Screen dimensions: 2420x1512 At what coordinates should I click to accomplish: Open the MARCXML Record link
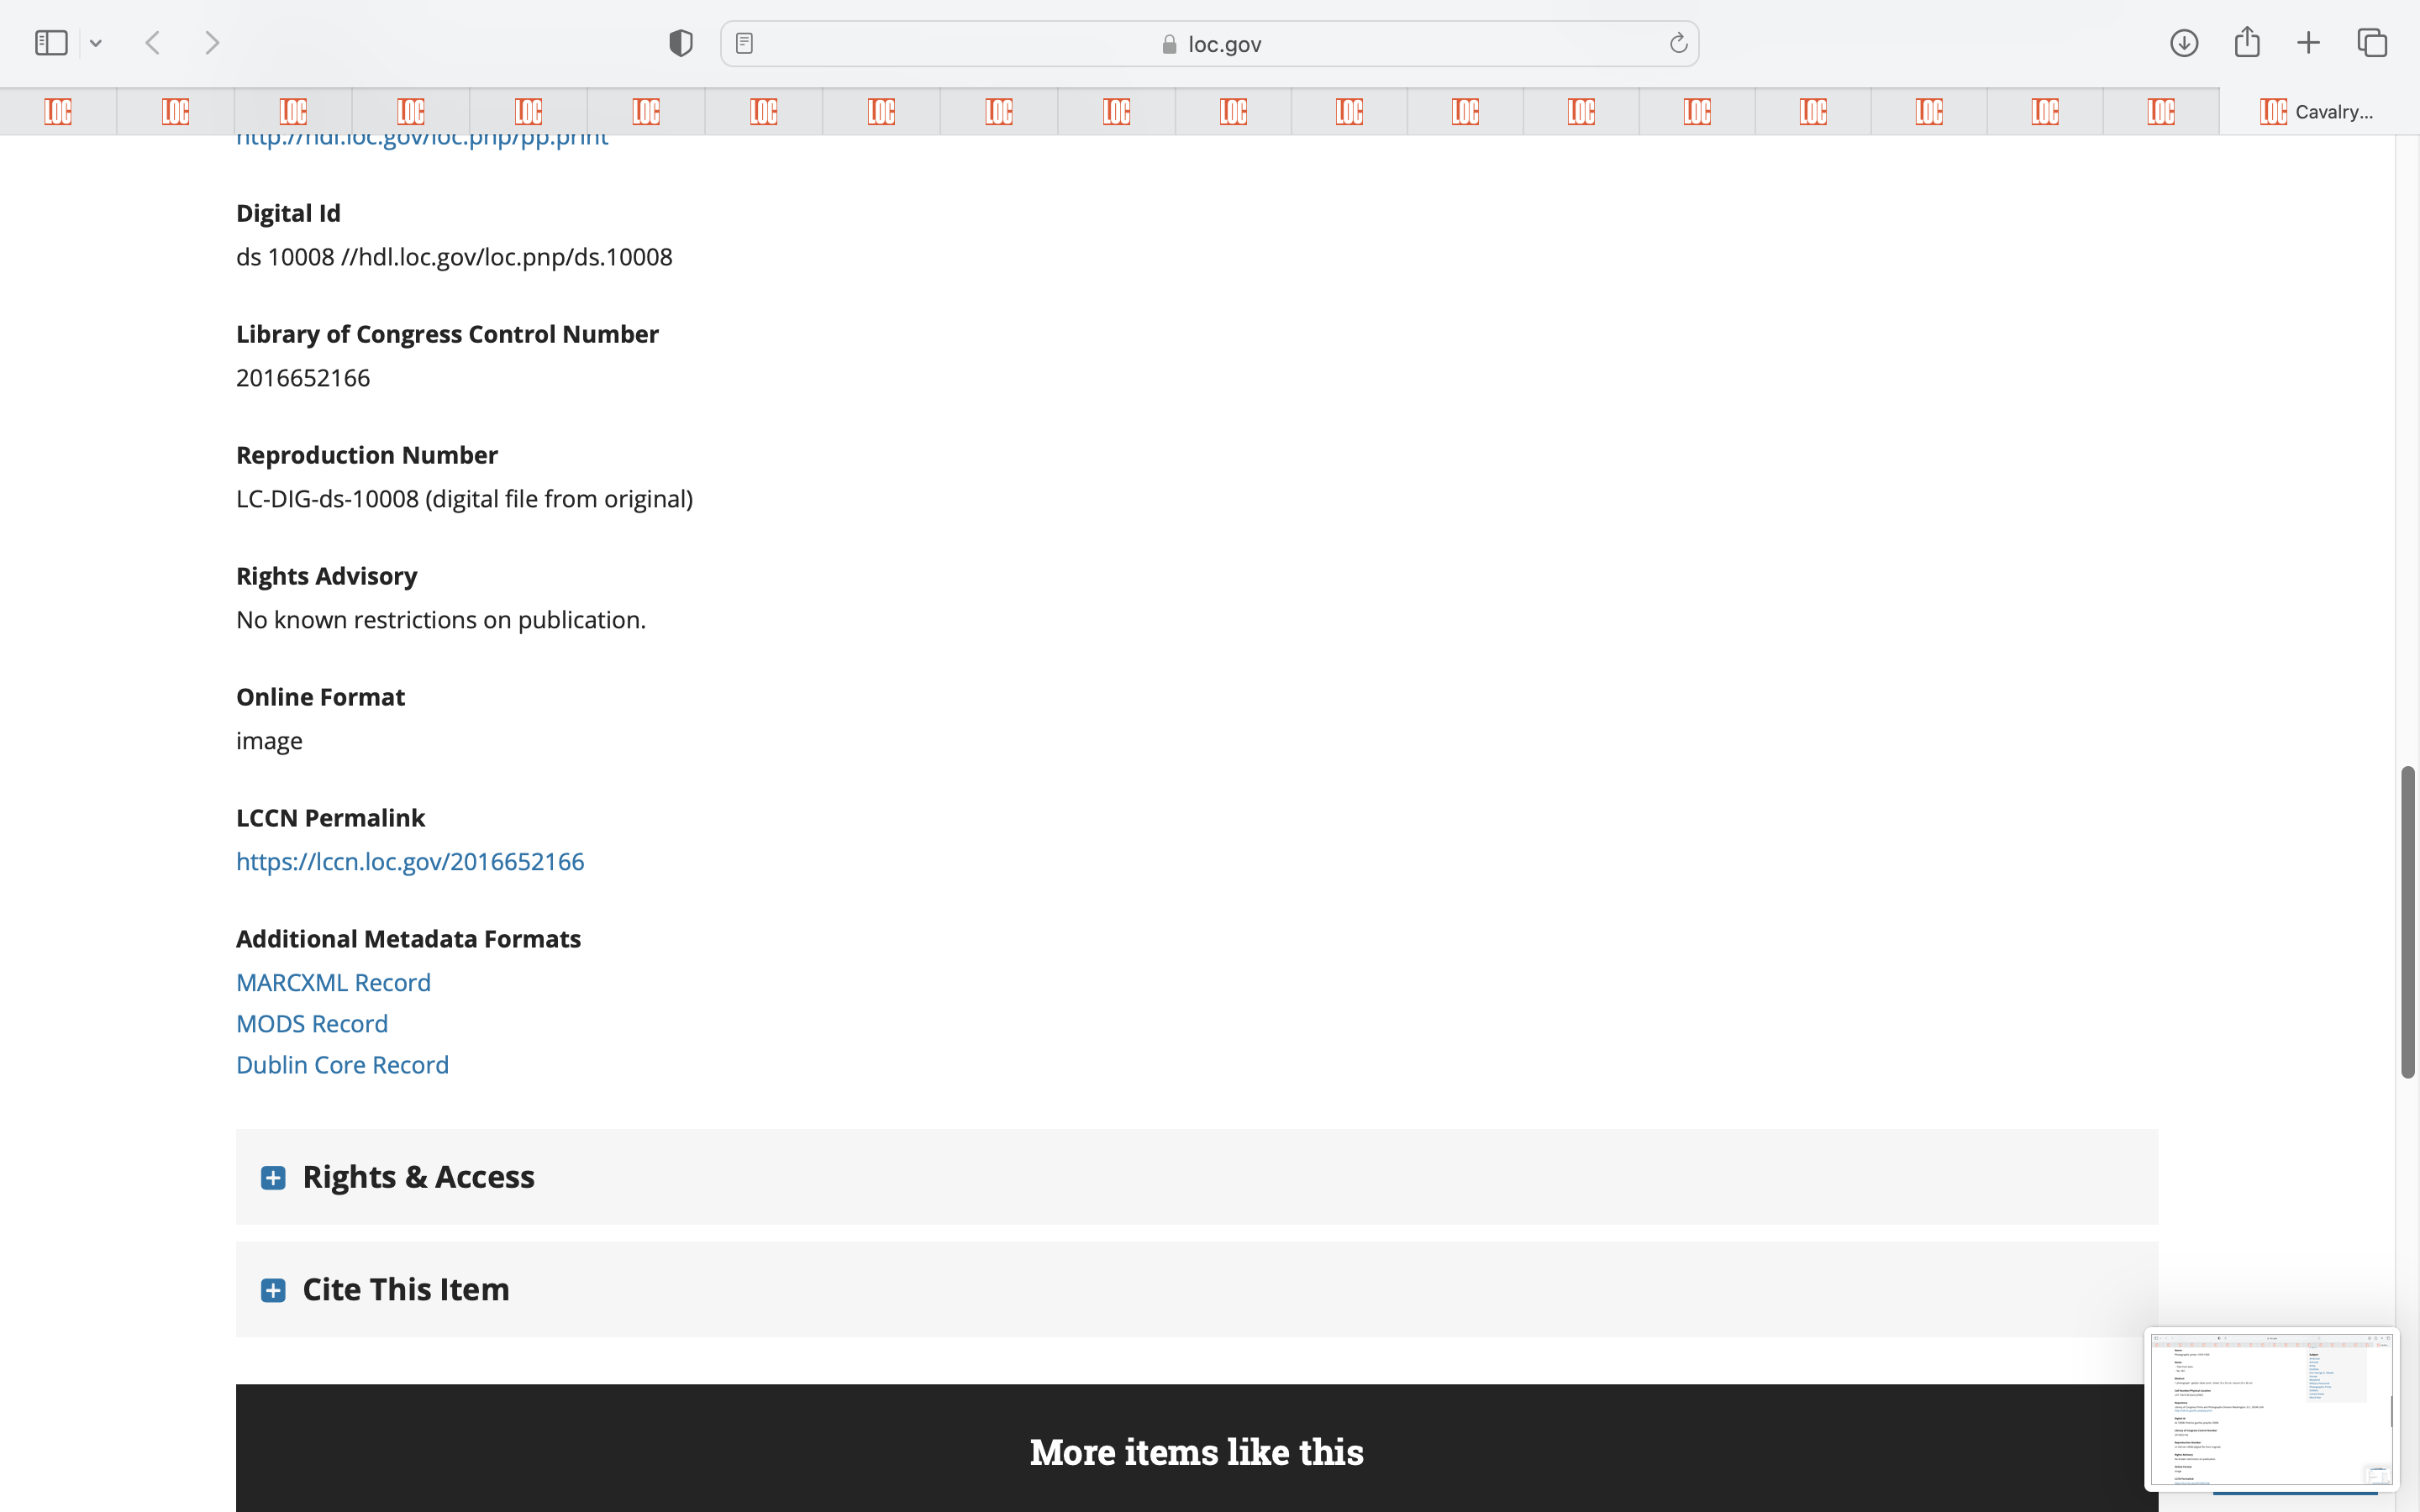[x=333, y=982]
